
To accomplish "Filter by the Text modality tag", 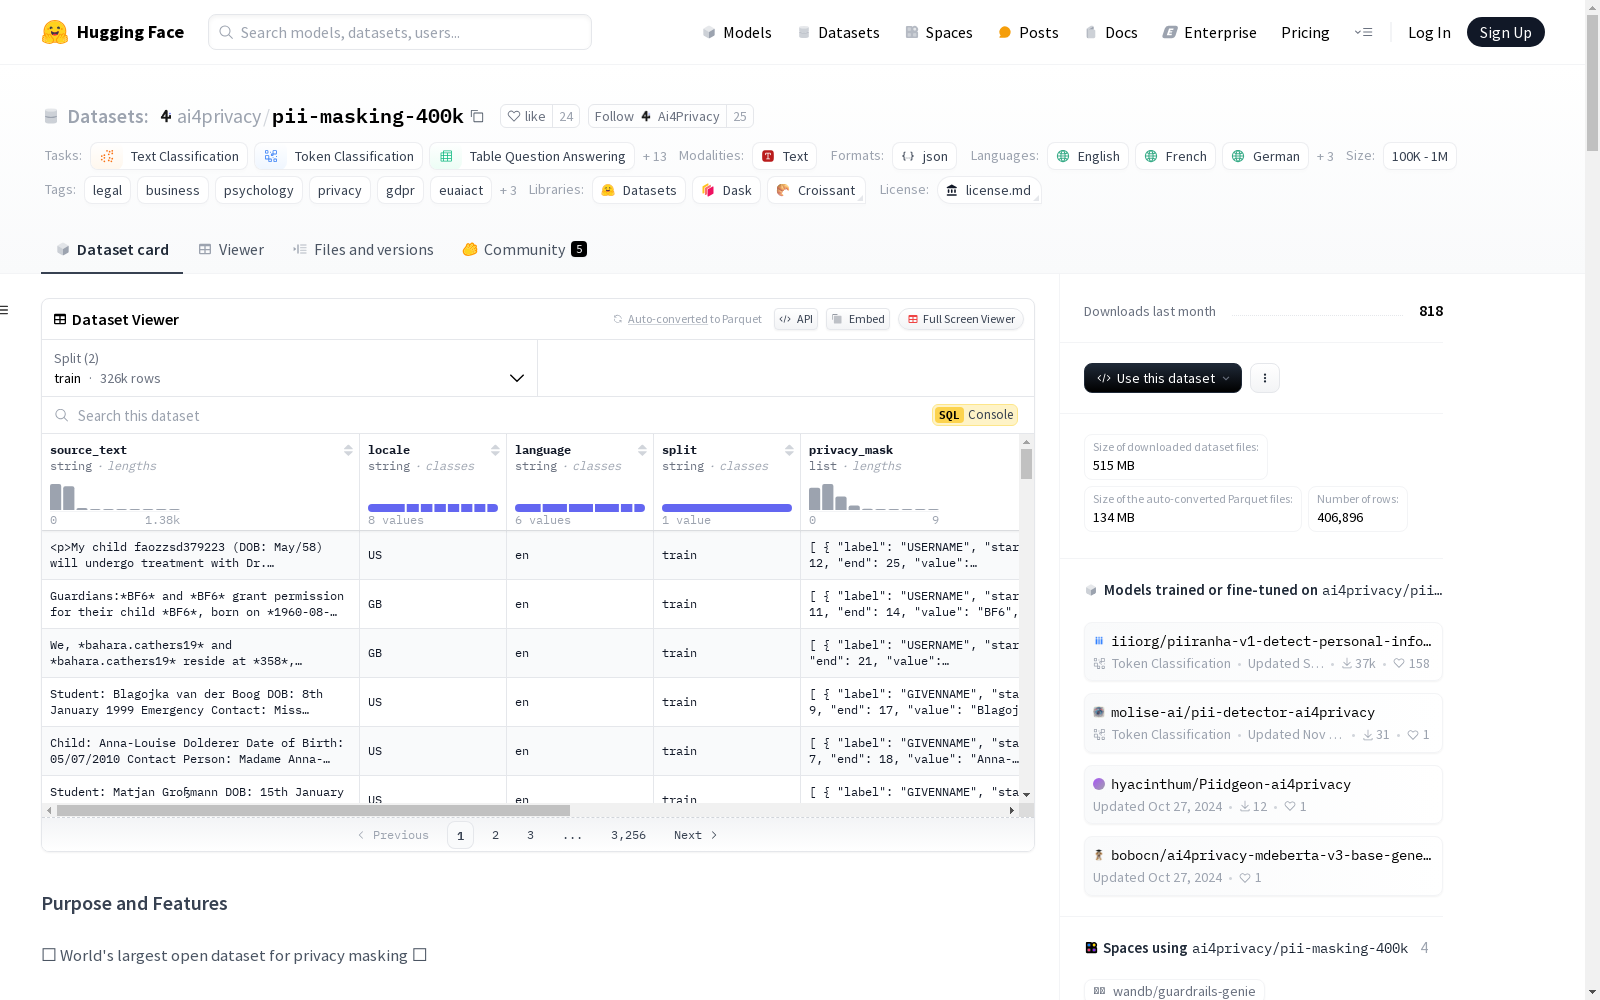I will coord(785,156).
